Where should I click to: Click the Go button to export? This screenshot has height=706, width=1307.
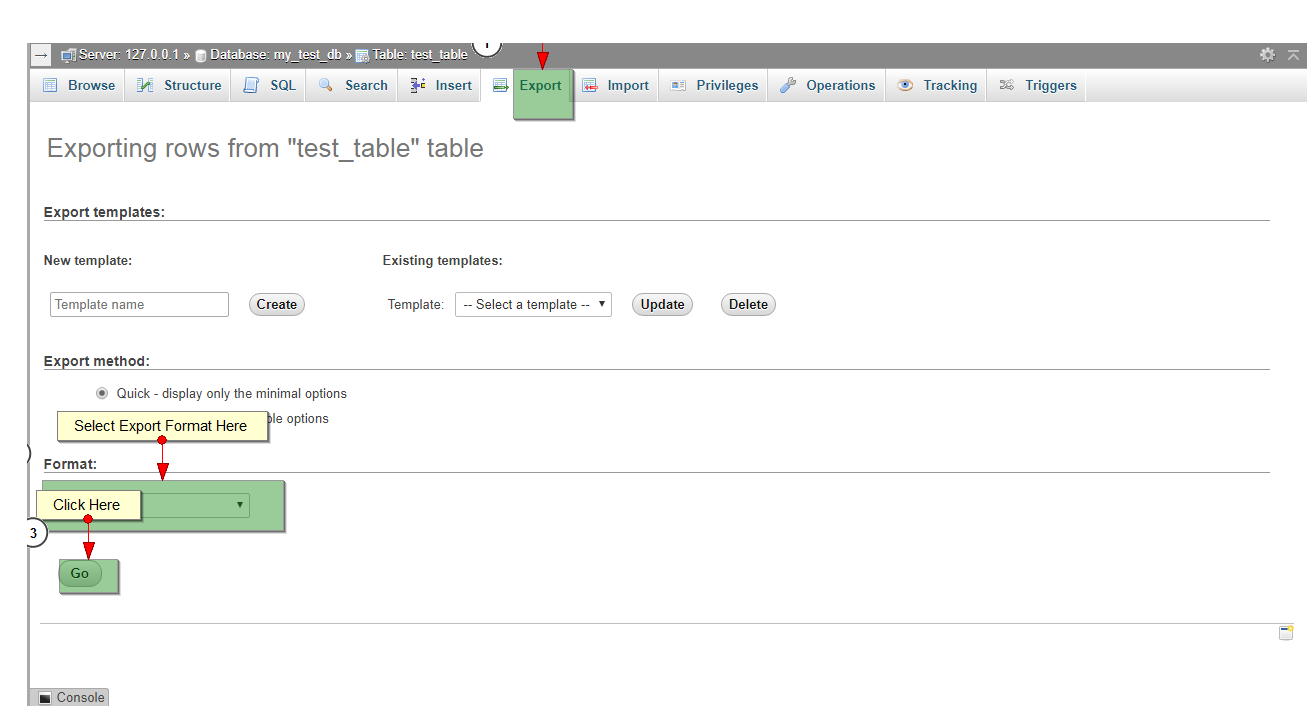pyautogui.click(x=80, y=574)
